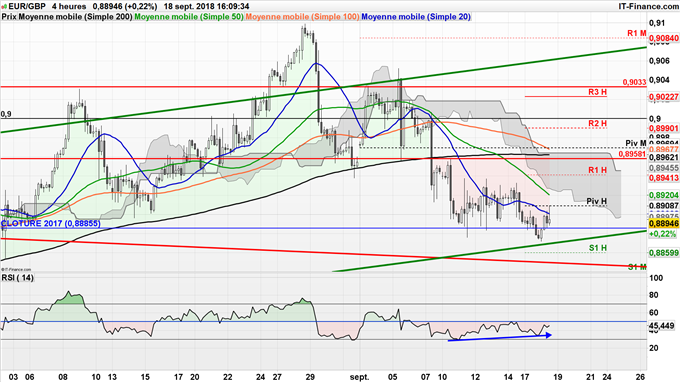Click the 'R1 M' resistance label

(637, 33)
